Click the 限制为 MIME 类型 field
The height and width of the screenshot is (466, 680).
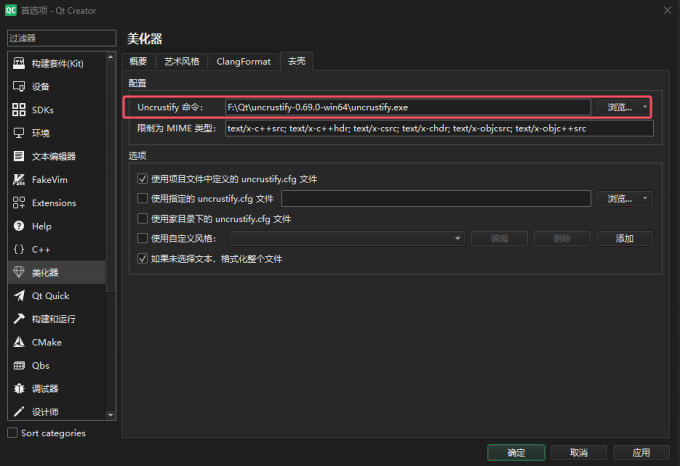pos(439,128)
